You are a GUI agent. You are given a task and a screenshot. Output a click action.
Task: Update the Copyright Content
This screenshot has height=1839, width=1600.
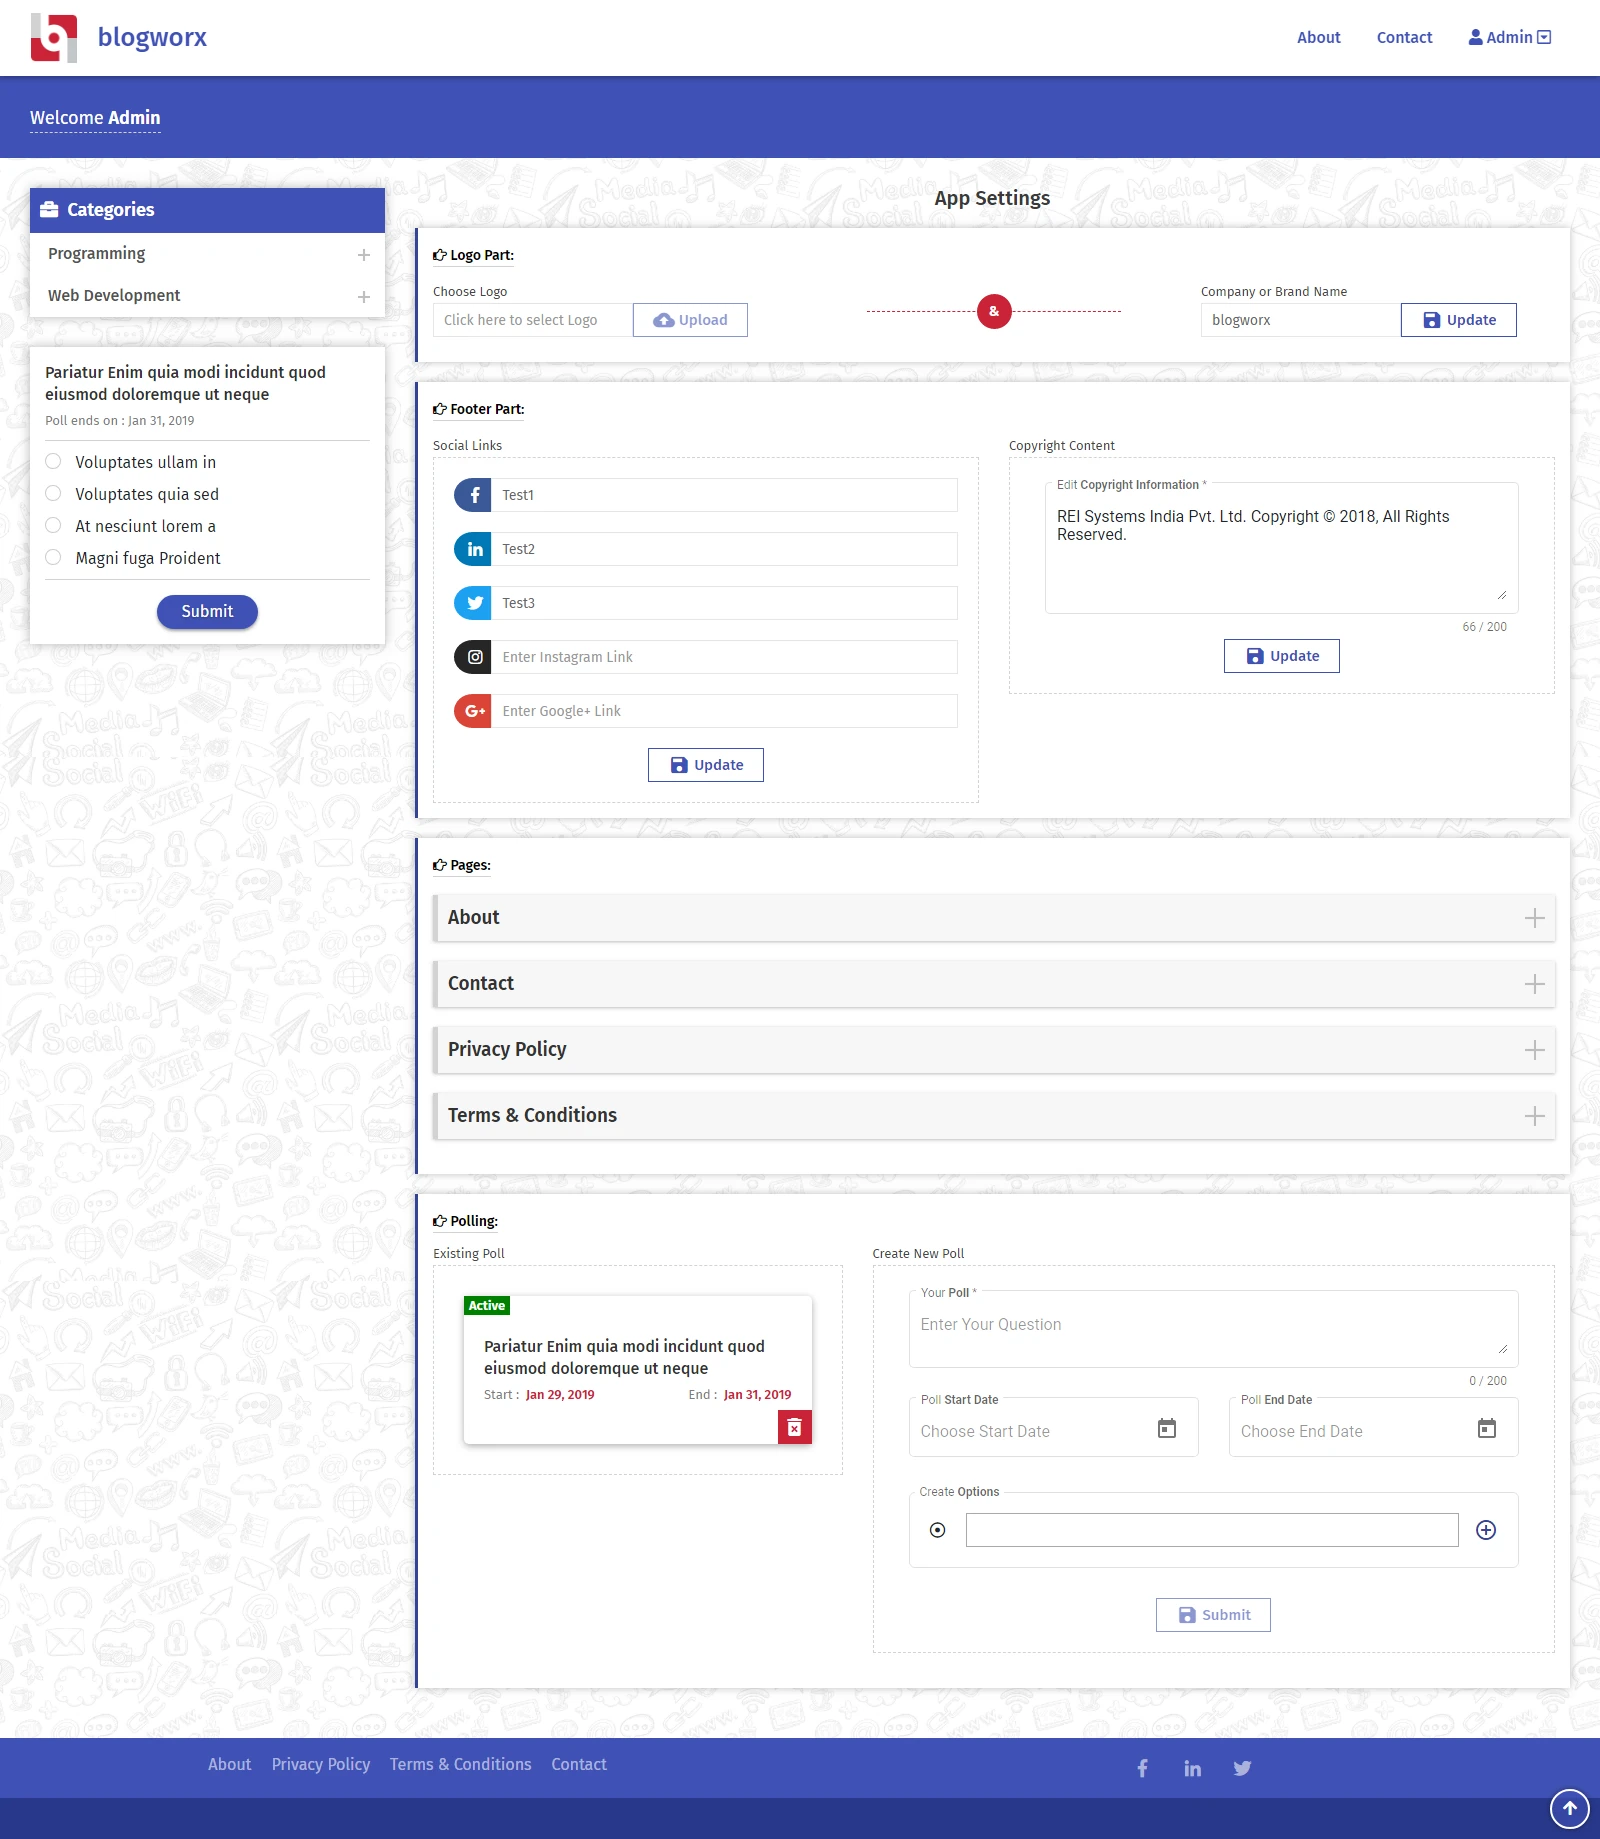(x=1282, y=656)
